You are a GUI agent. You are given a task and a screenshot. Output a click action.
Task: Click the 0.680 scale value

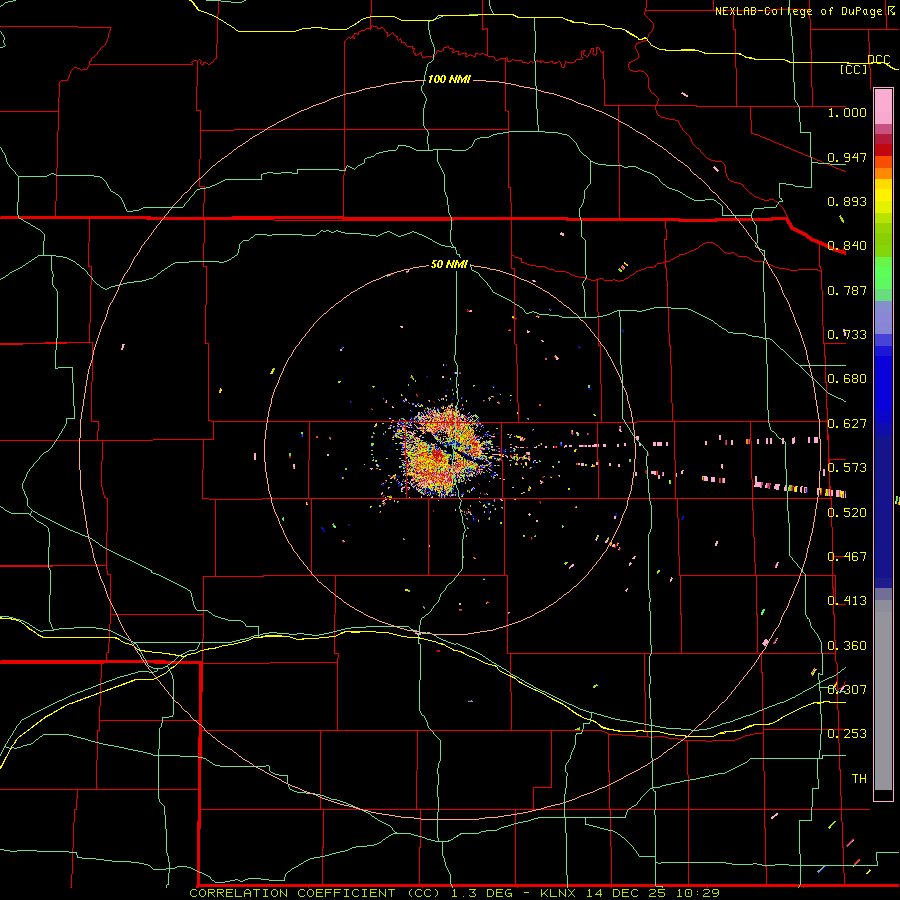[x=847, y=379]
